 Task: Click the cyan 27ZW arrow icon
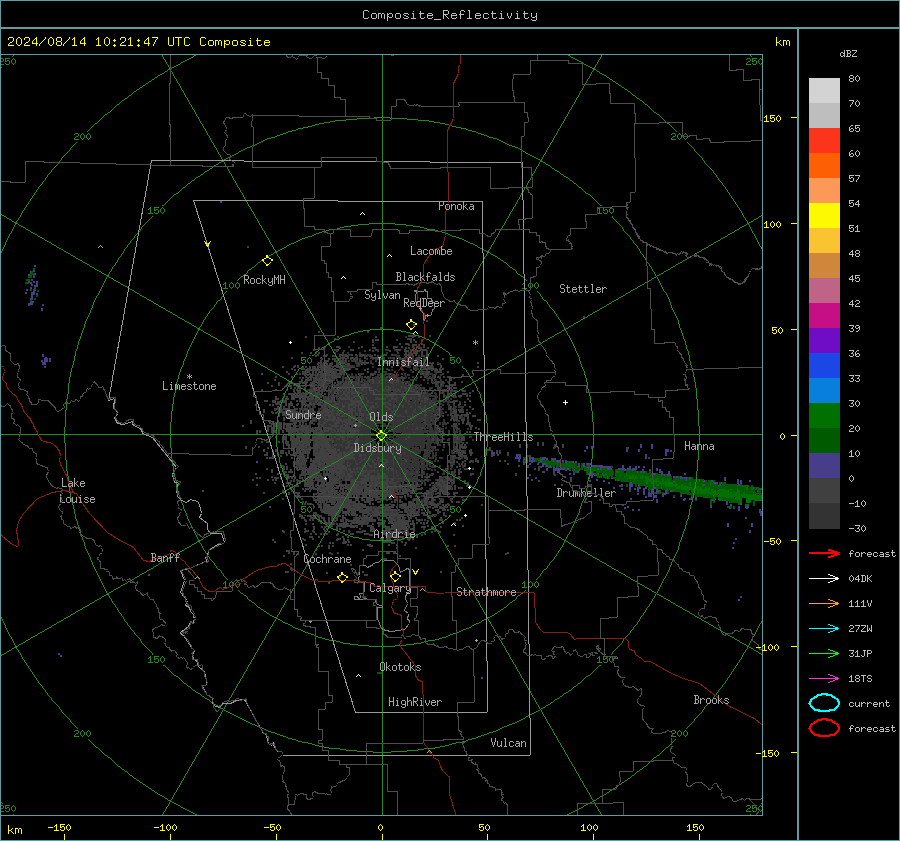(824, 629)
